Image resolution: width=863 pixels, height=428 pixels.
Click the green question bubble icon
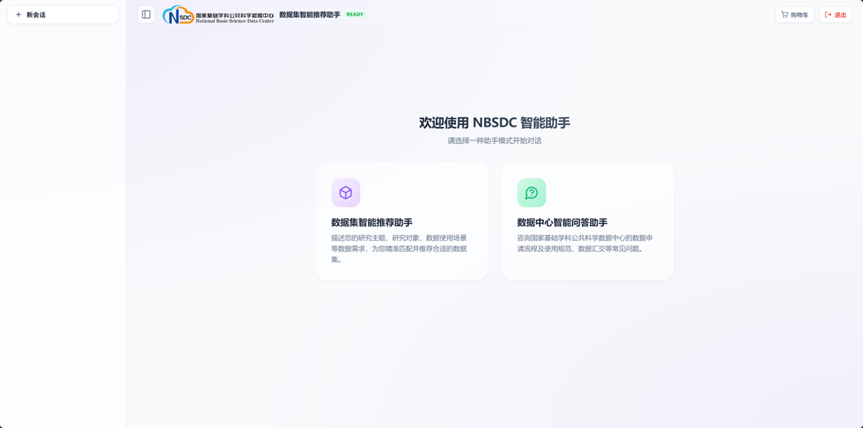tap(531, 193)
